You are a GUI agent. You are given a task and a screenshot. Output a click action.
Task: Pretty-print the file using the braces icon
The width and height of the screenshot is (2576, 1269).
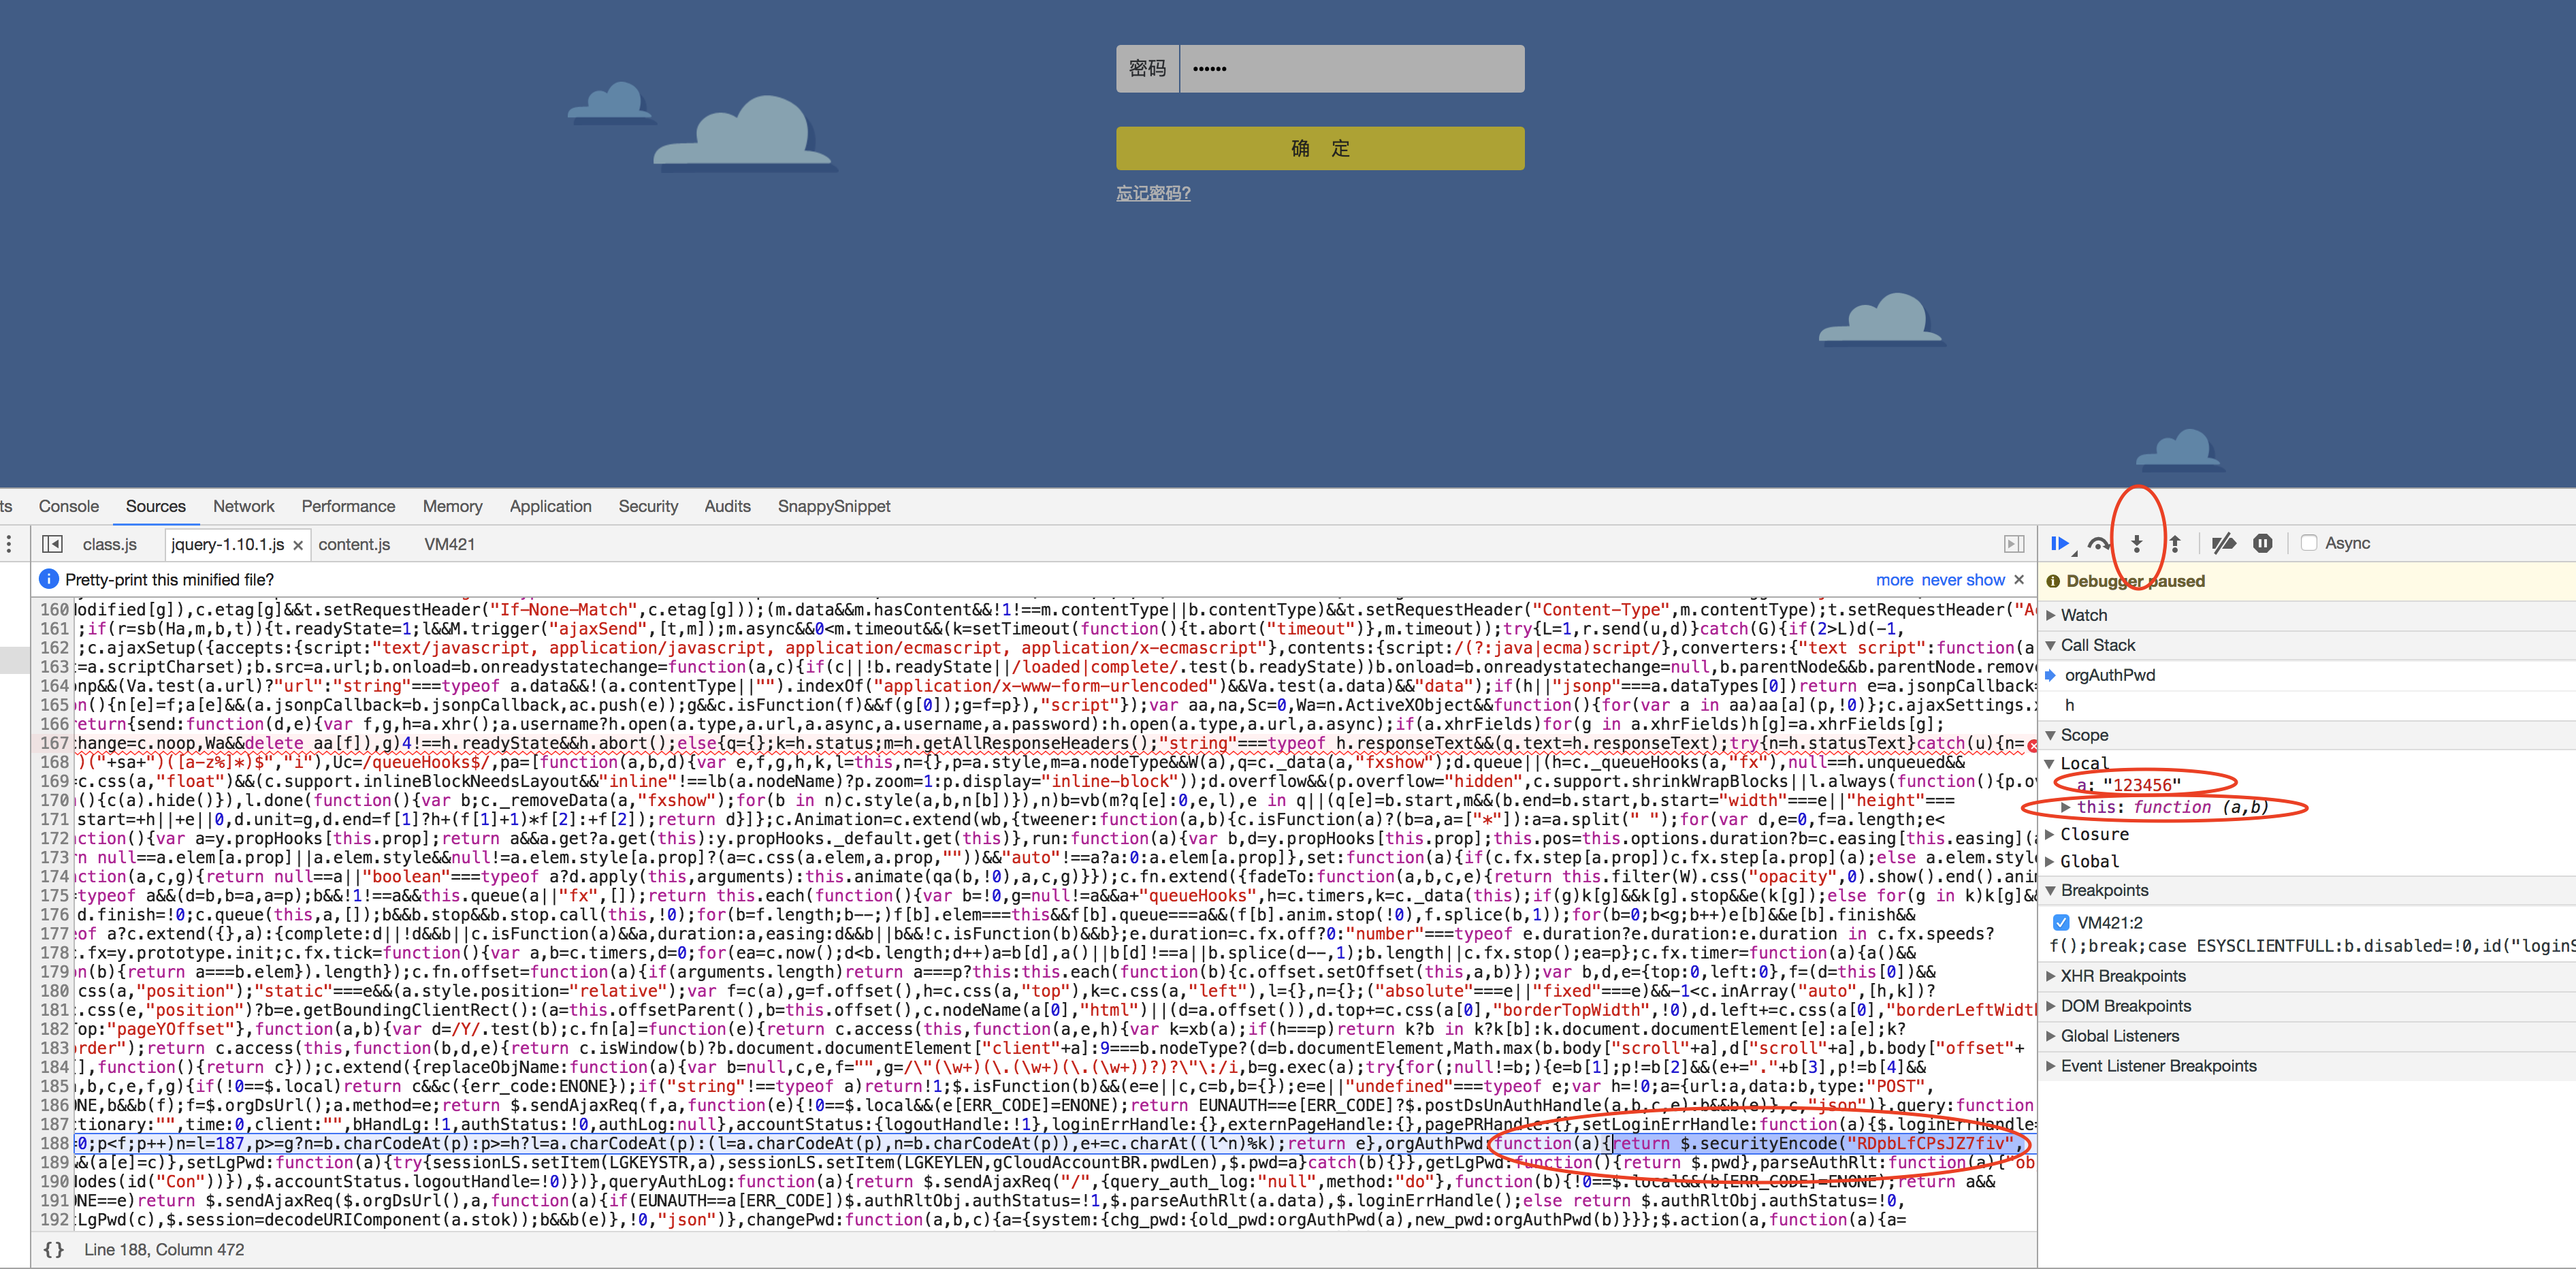point(54,1249)
